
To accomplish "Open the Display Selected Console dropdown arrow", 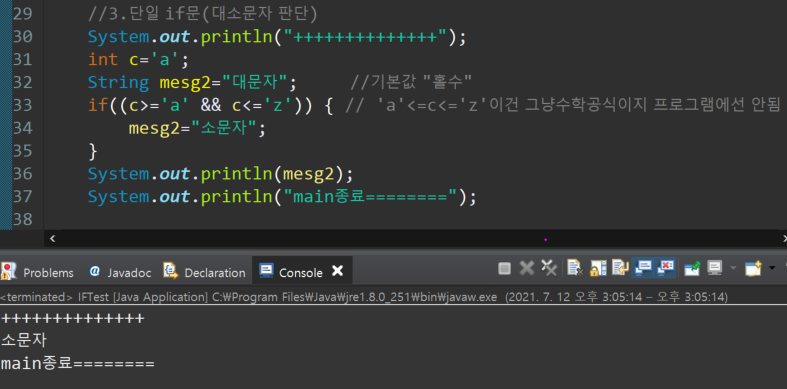I will tap(733, 269).
